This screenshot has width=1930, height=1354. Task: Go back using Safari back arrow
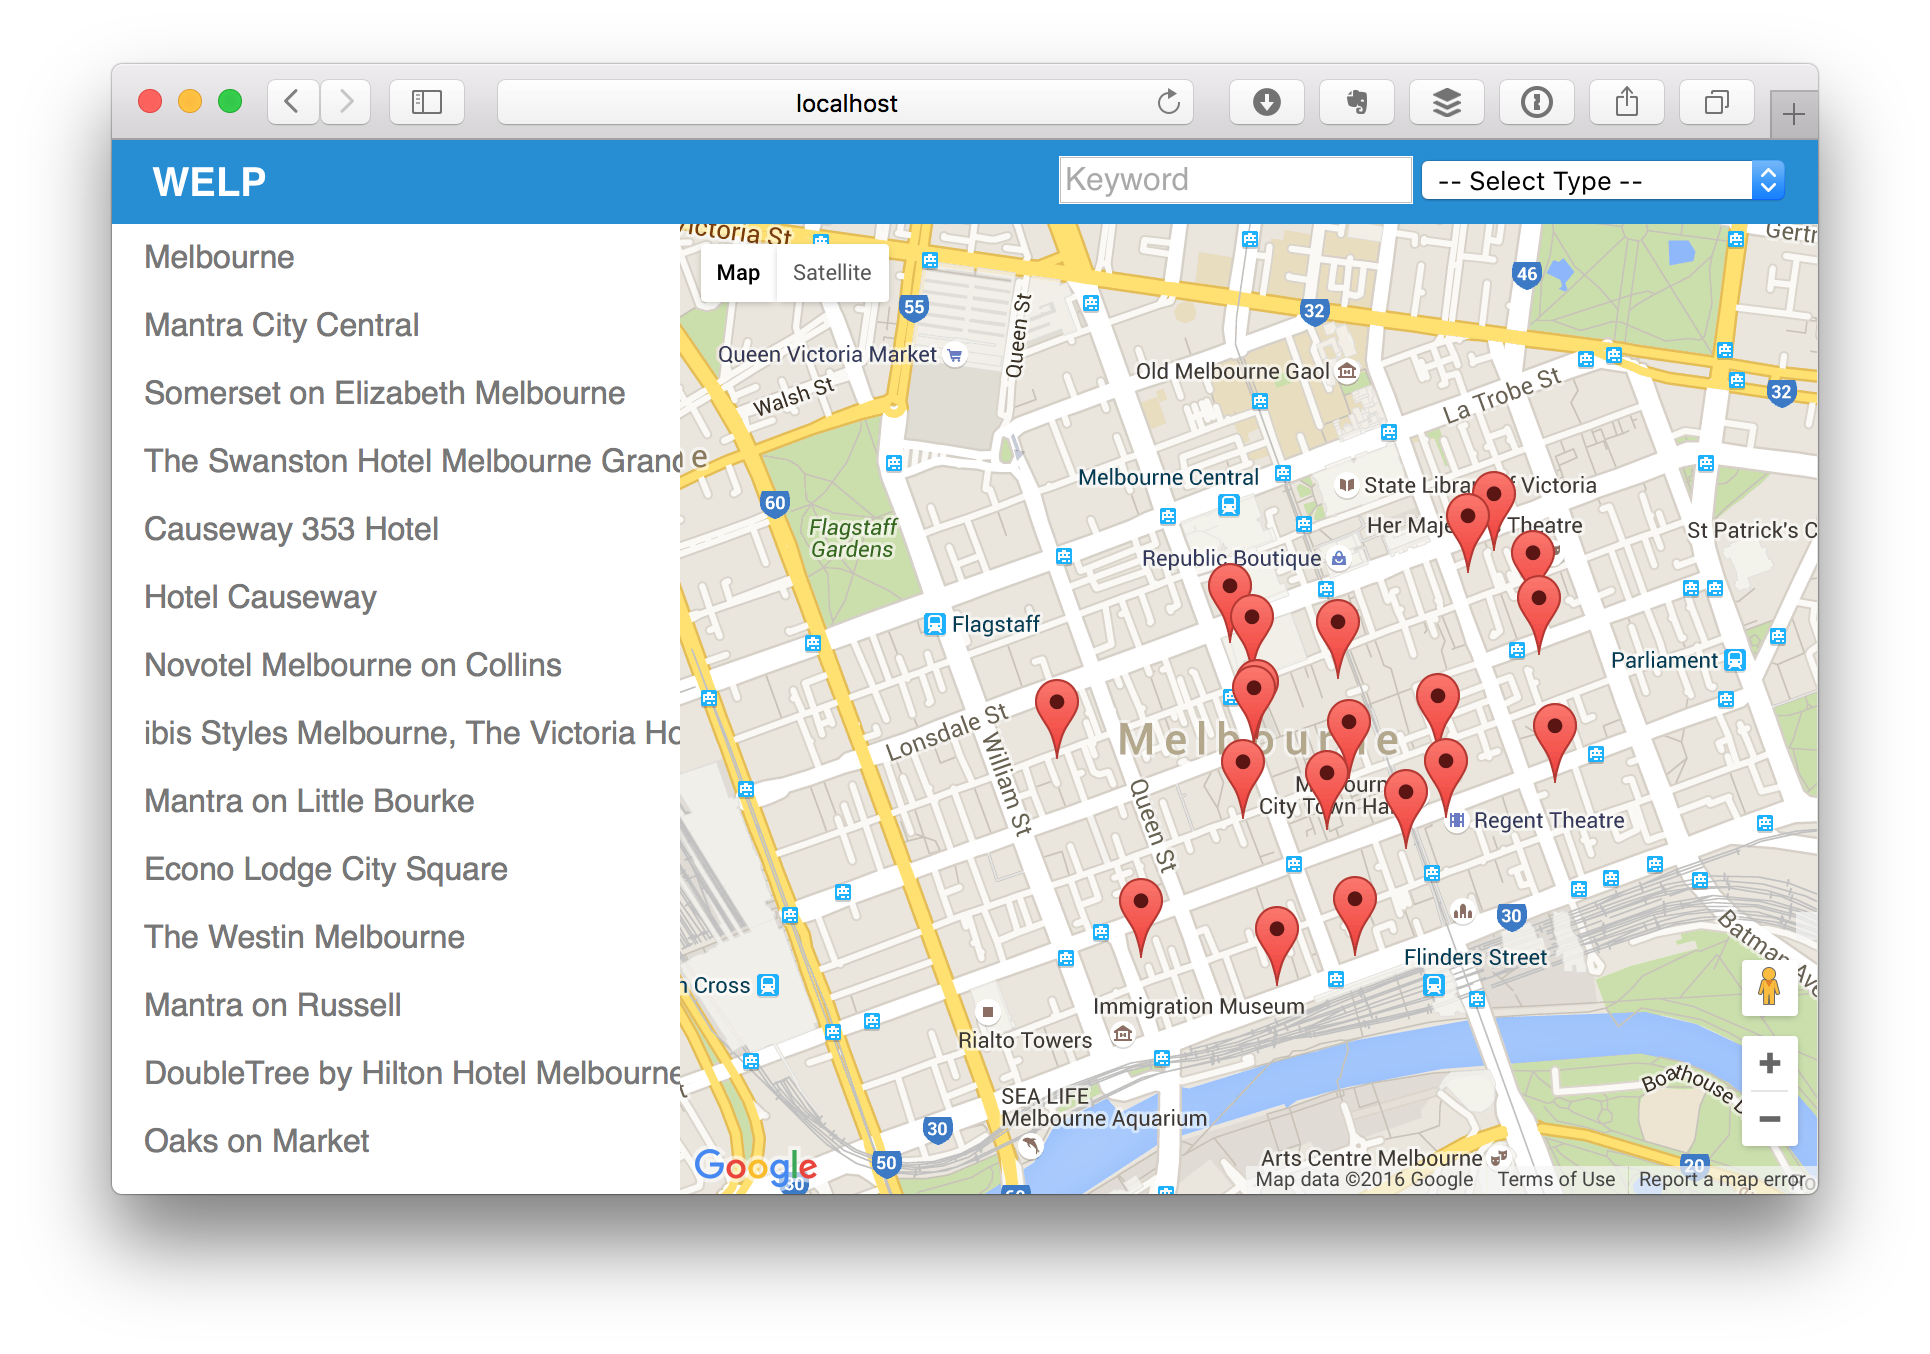click(293, 102)
